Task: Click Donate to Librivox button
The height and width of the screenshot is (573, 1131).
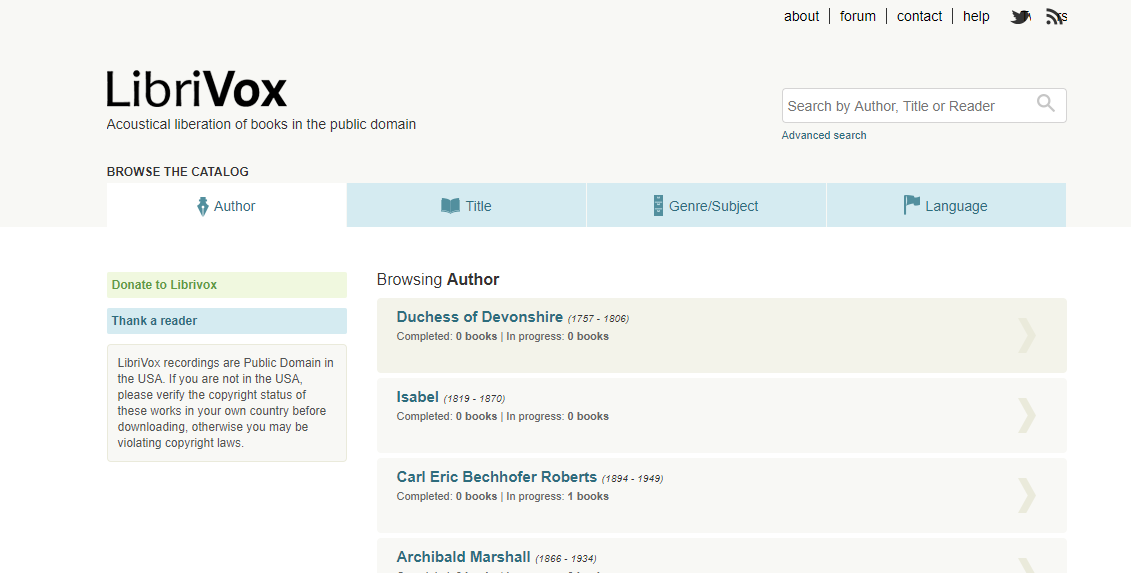Action: [x=226, y=285]
